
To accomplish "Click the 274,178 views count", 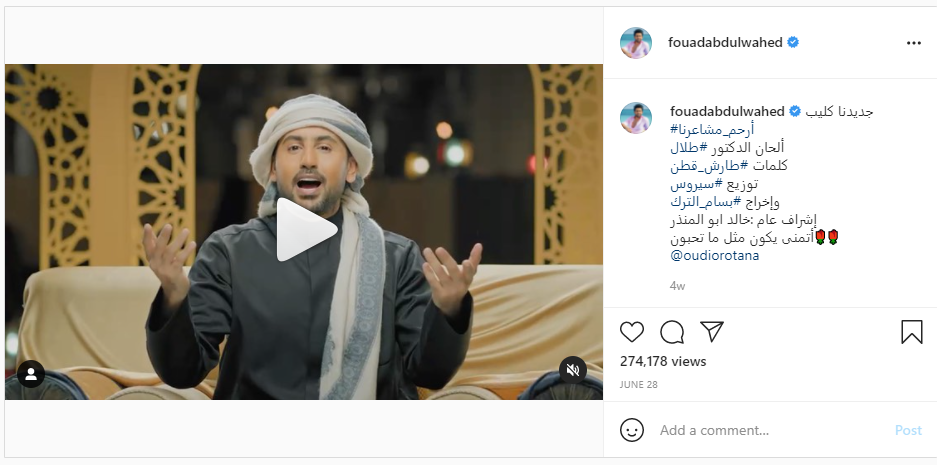I will [x=663, y=361].
